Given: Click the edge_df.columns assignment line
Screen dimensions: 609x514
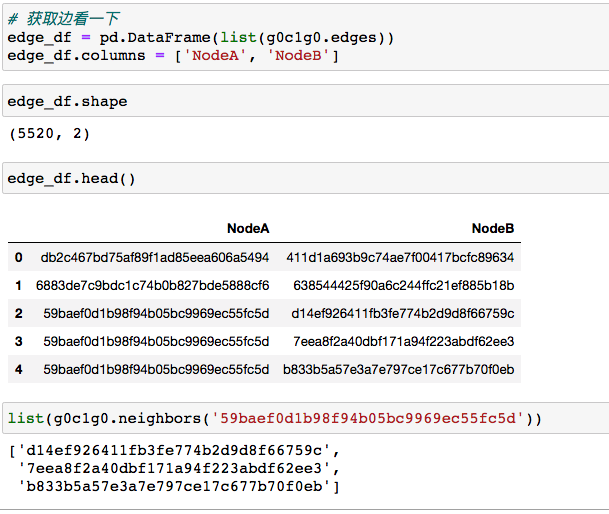Looking at the screenshot, I should click(x=173, y=56).
